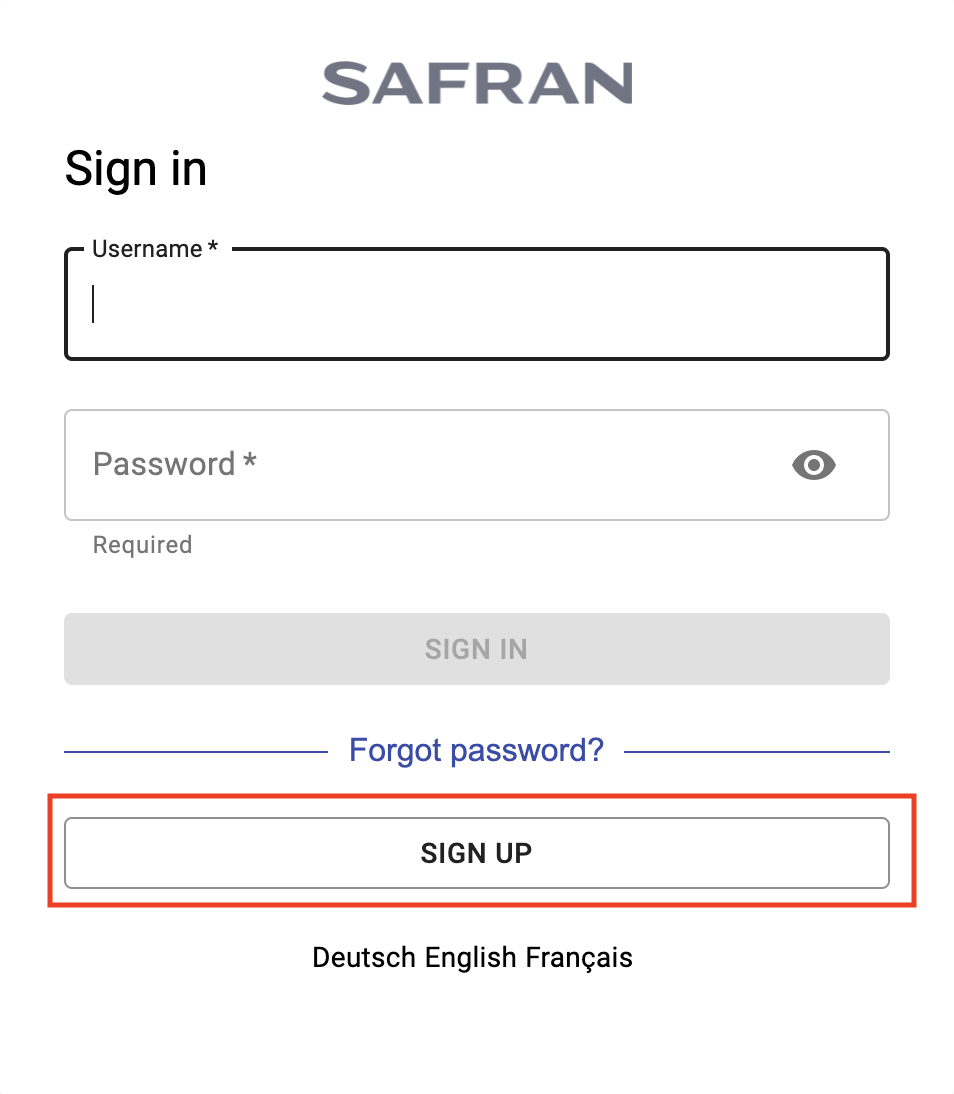
Task: Click the Sign in heading
Action: [136, 168]
